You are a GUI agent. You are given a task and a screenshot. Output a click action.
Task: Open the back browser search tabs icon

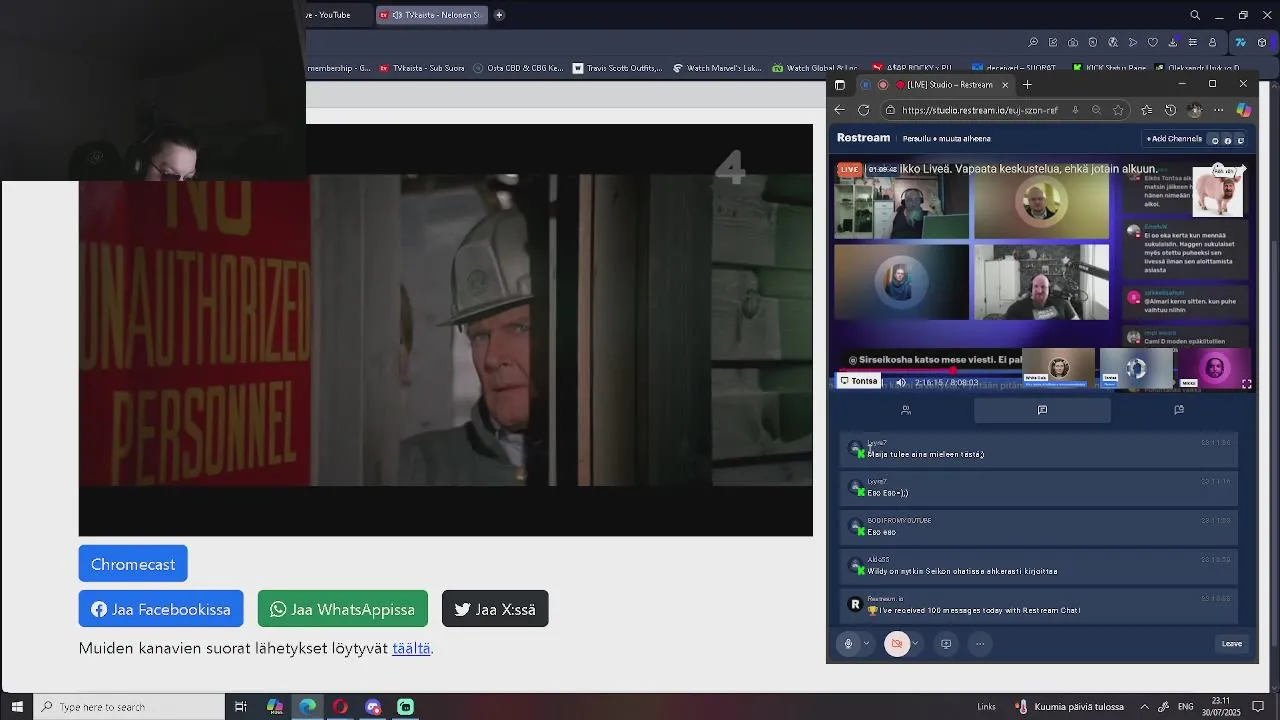(1195, 15)
